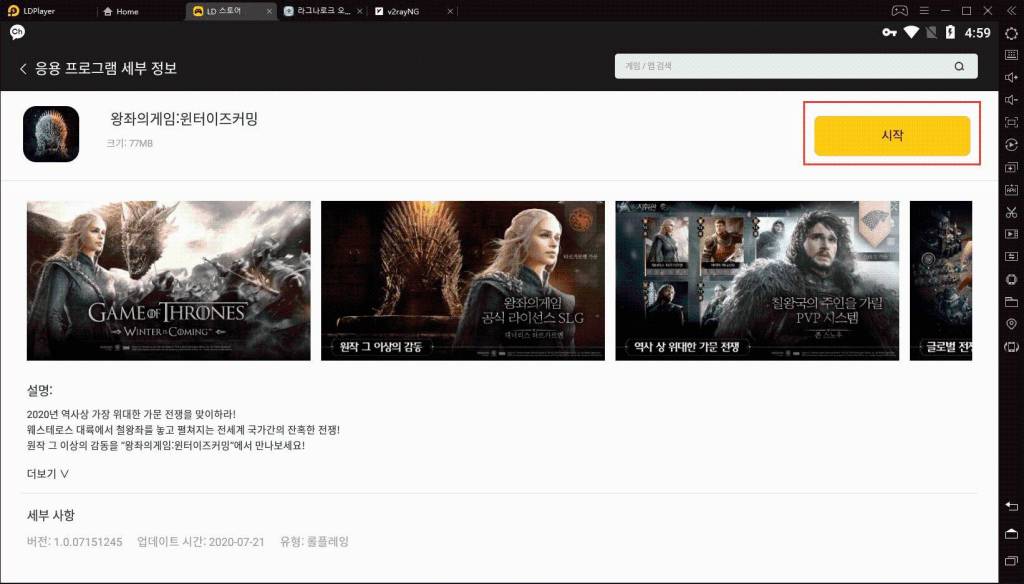
Task: Close the LD 스토어 tab
Action: pos(270,11)
